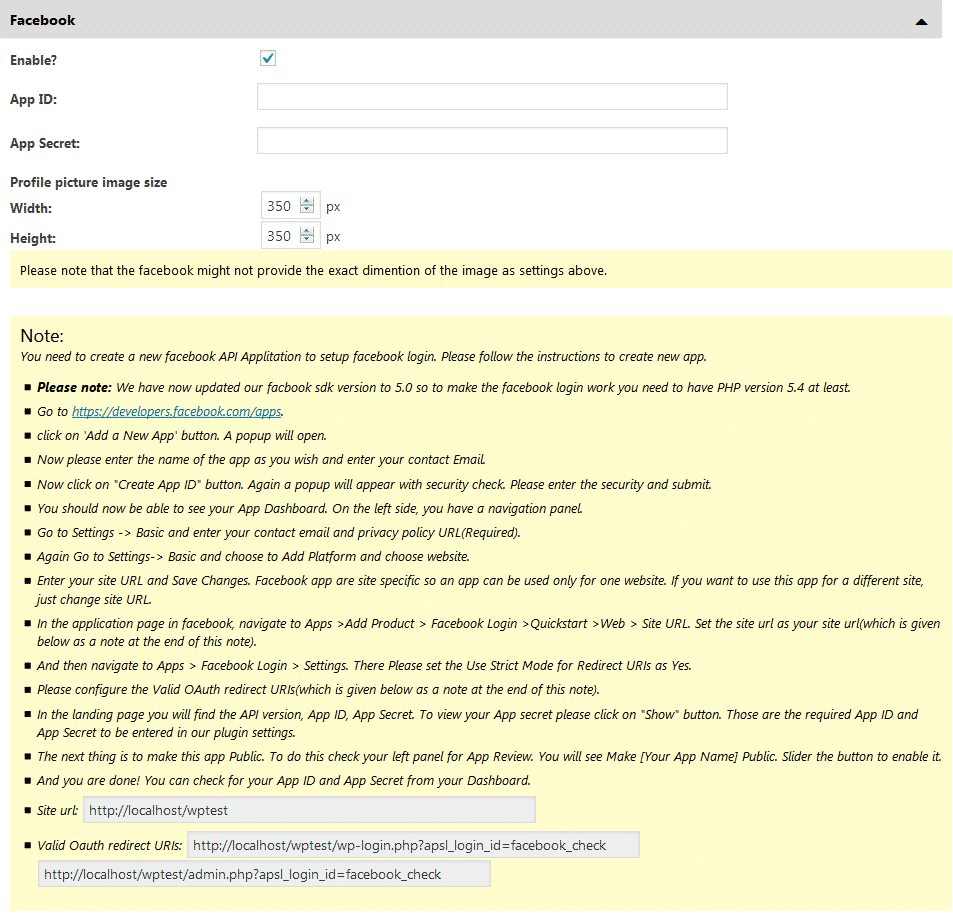This screenshot has width=953, height=922.
Task: Click the dimension notice about facebook image
Action: coord(314,270)
